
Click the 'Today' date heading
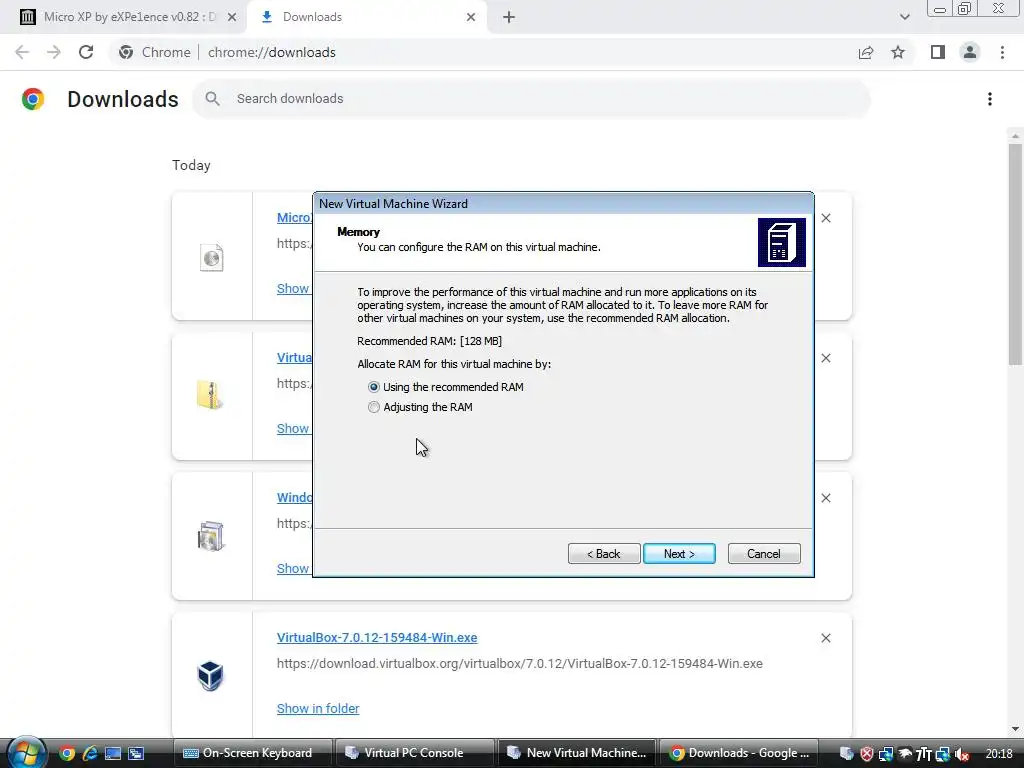click(x=191, y=165)
